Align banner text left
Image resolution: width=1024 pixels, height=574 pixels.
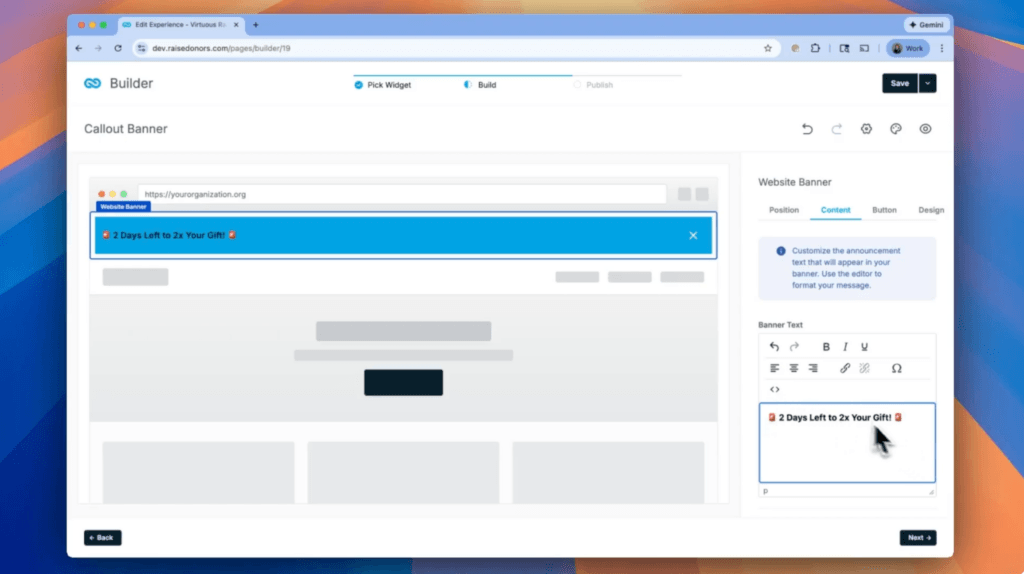[775, 368]
